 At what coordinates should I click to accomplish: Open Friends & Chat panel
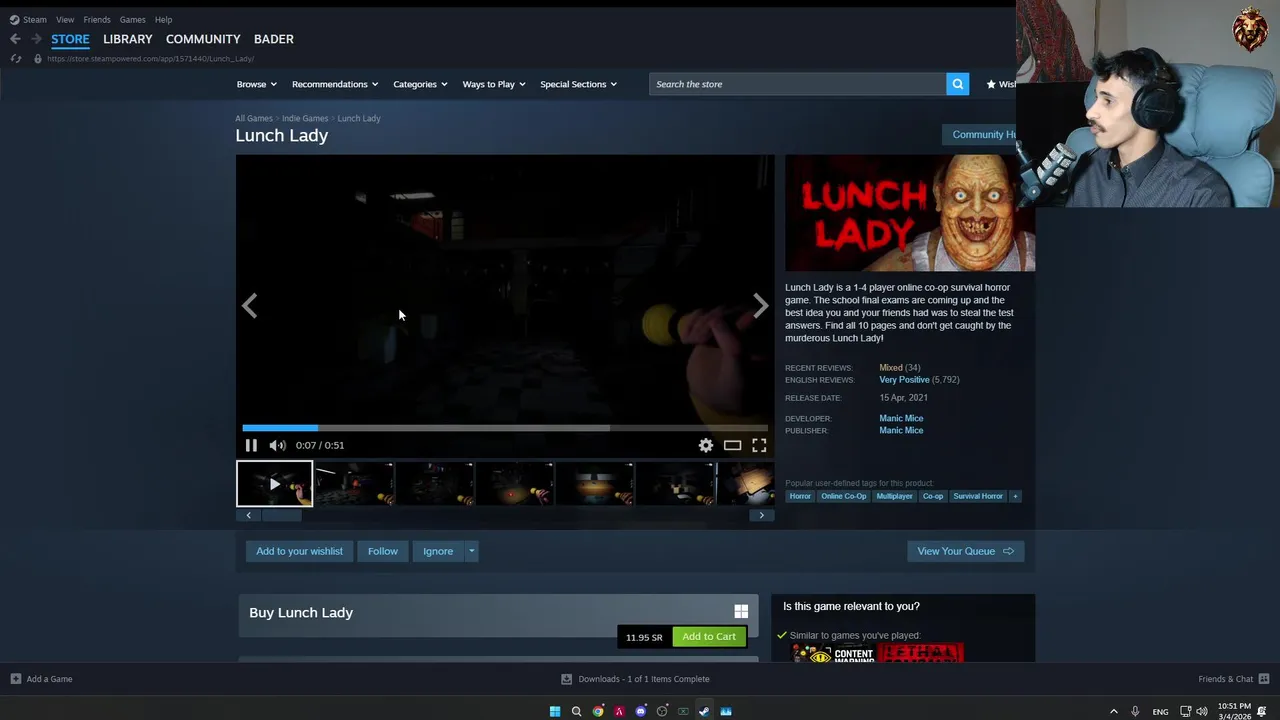coord(1233,679)
